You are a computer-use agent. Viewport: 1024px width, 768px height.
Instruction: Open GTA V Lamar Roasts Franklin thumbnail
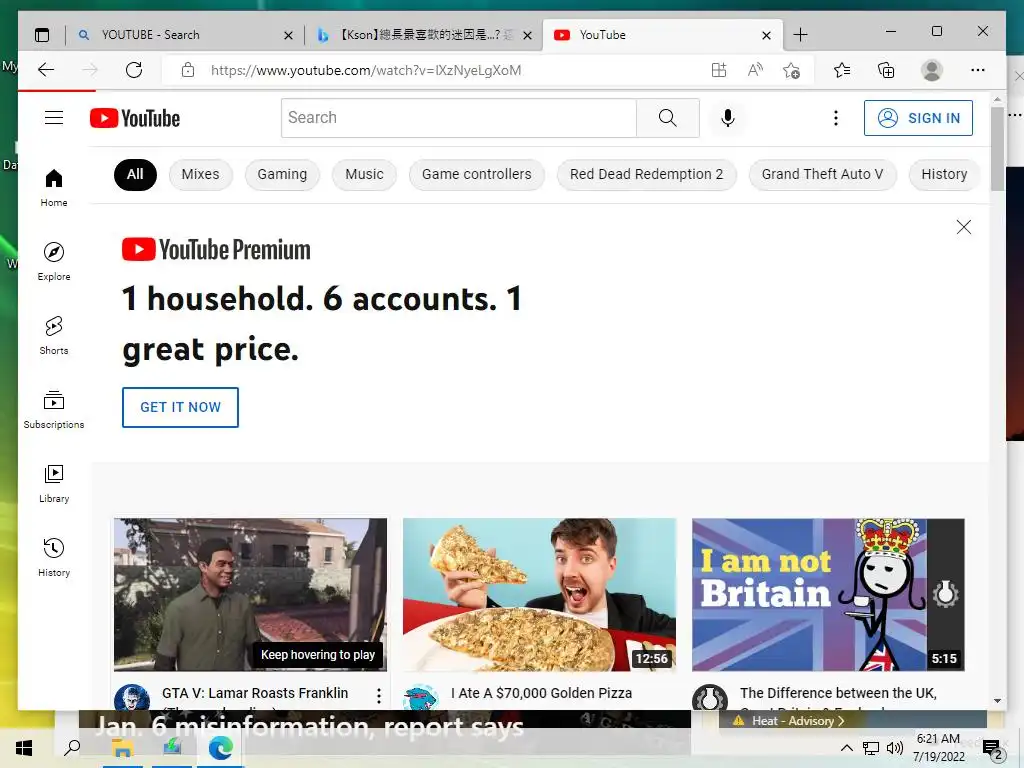pyautogui.click(x=250, y=594)
